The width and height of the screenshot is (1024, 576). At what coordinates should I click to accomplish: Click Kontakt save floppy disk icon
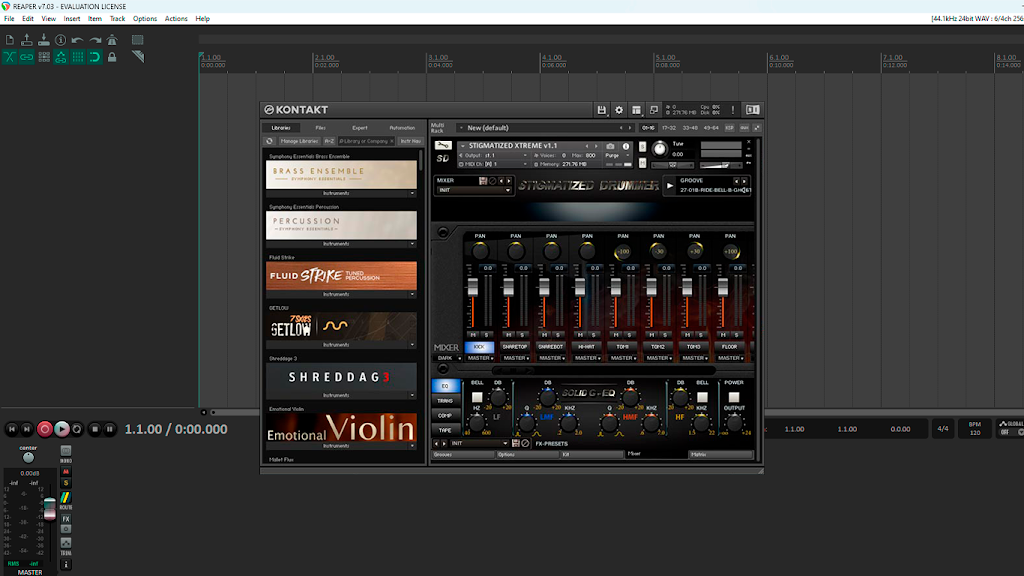point(601,110)
